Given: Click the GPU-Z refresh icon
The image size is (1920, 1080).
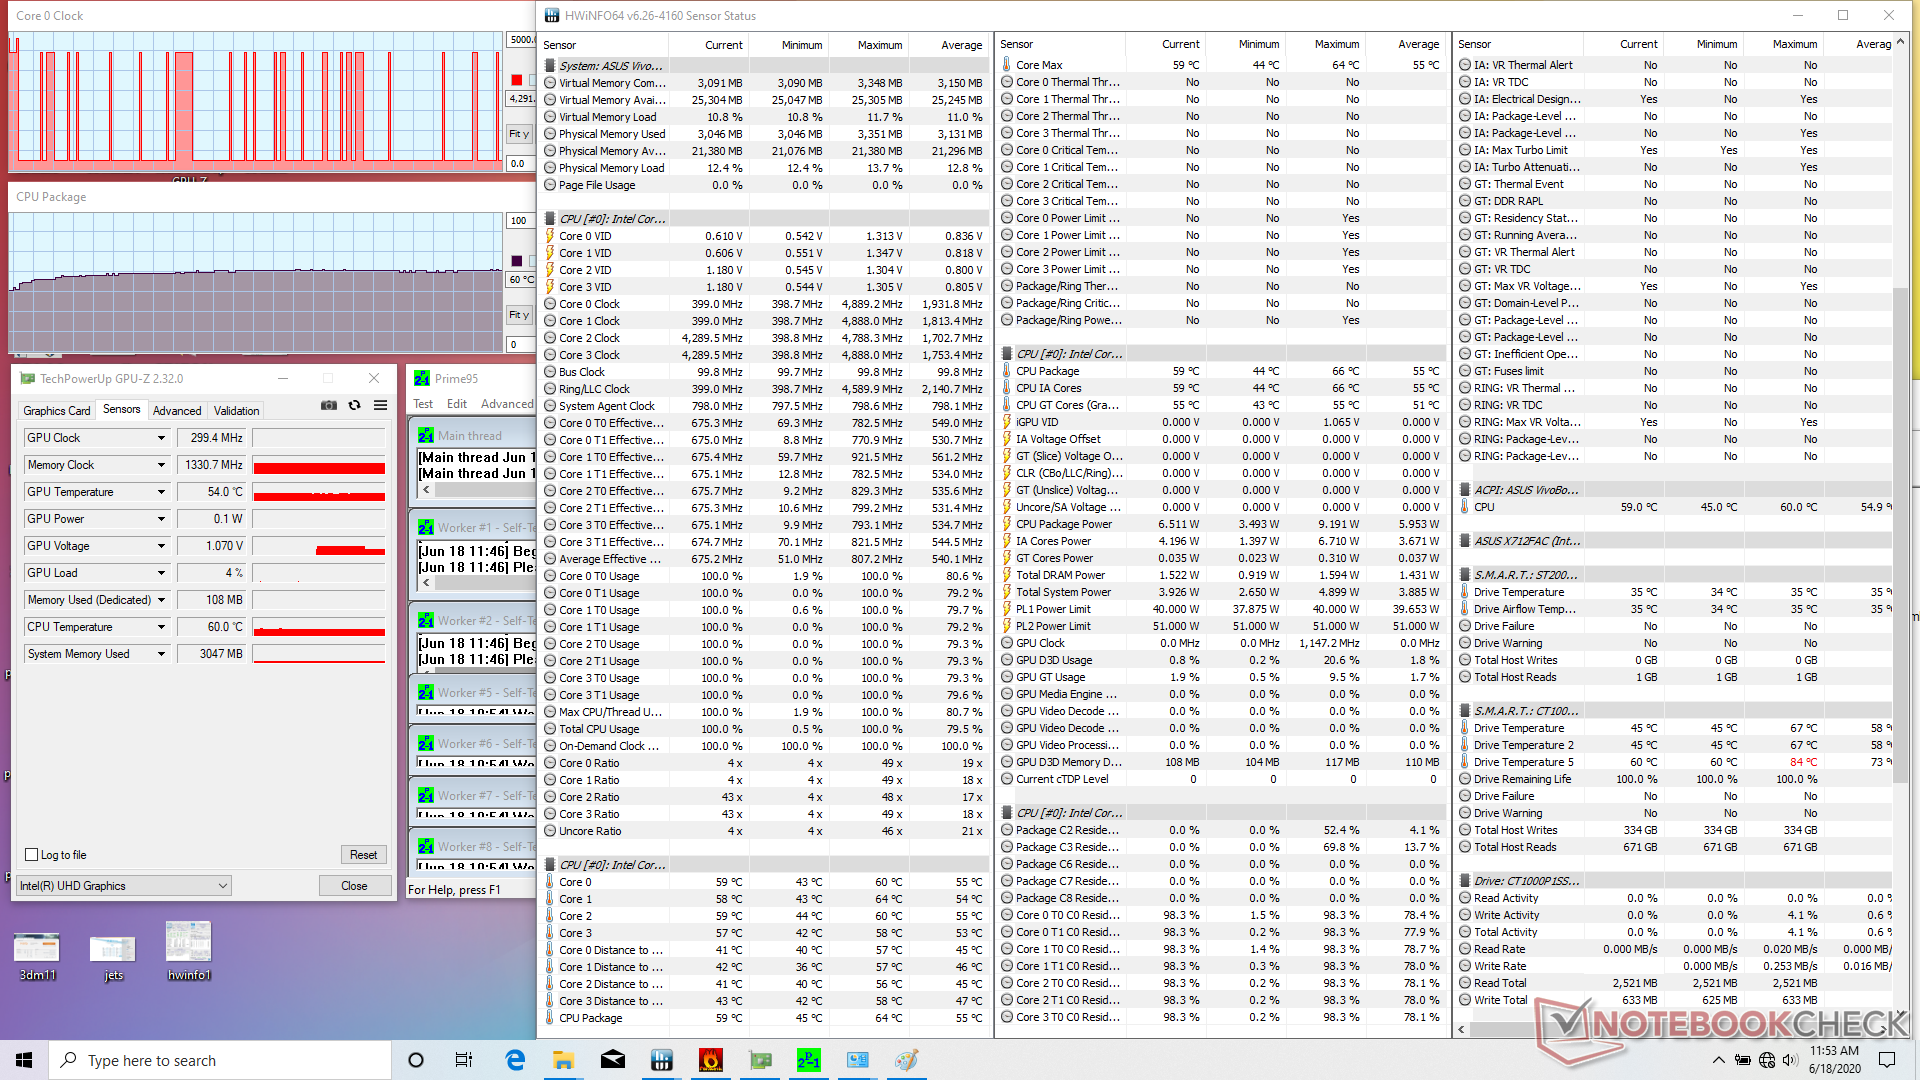Looking at the screenshot, I should point(354,405).
